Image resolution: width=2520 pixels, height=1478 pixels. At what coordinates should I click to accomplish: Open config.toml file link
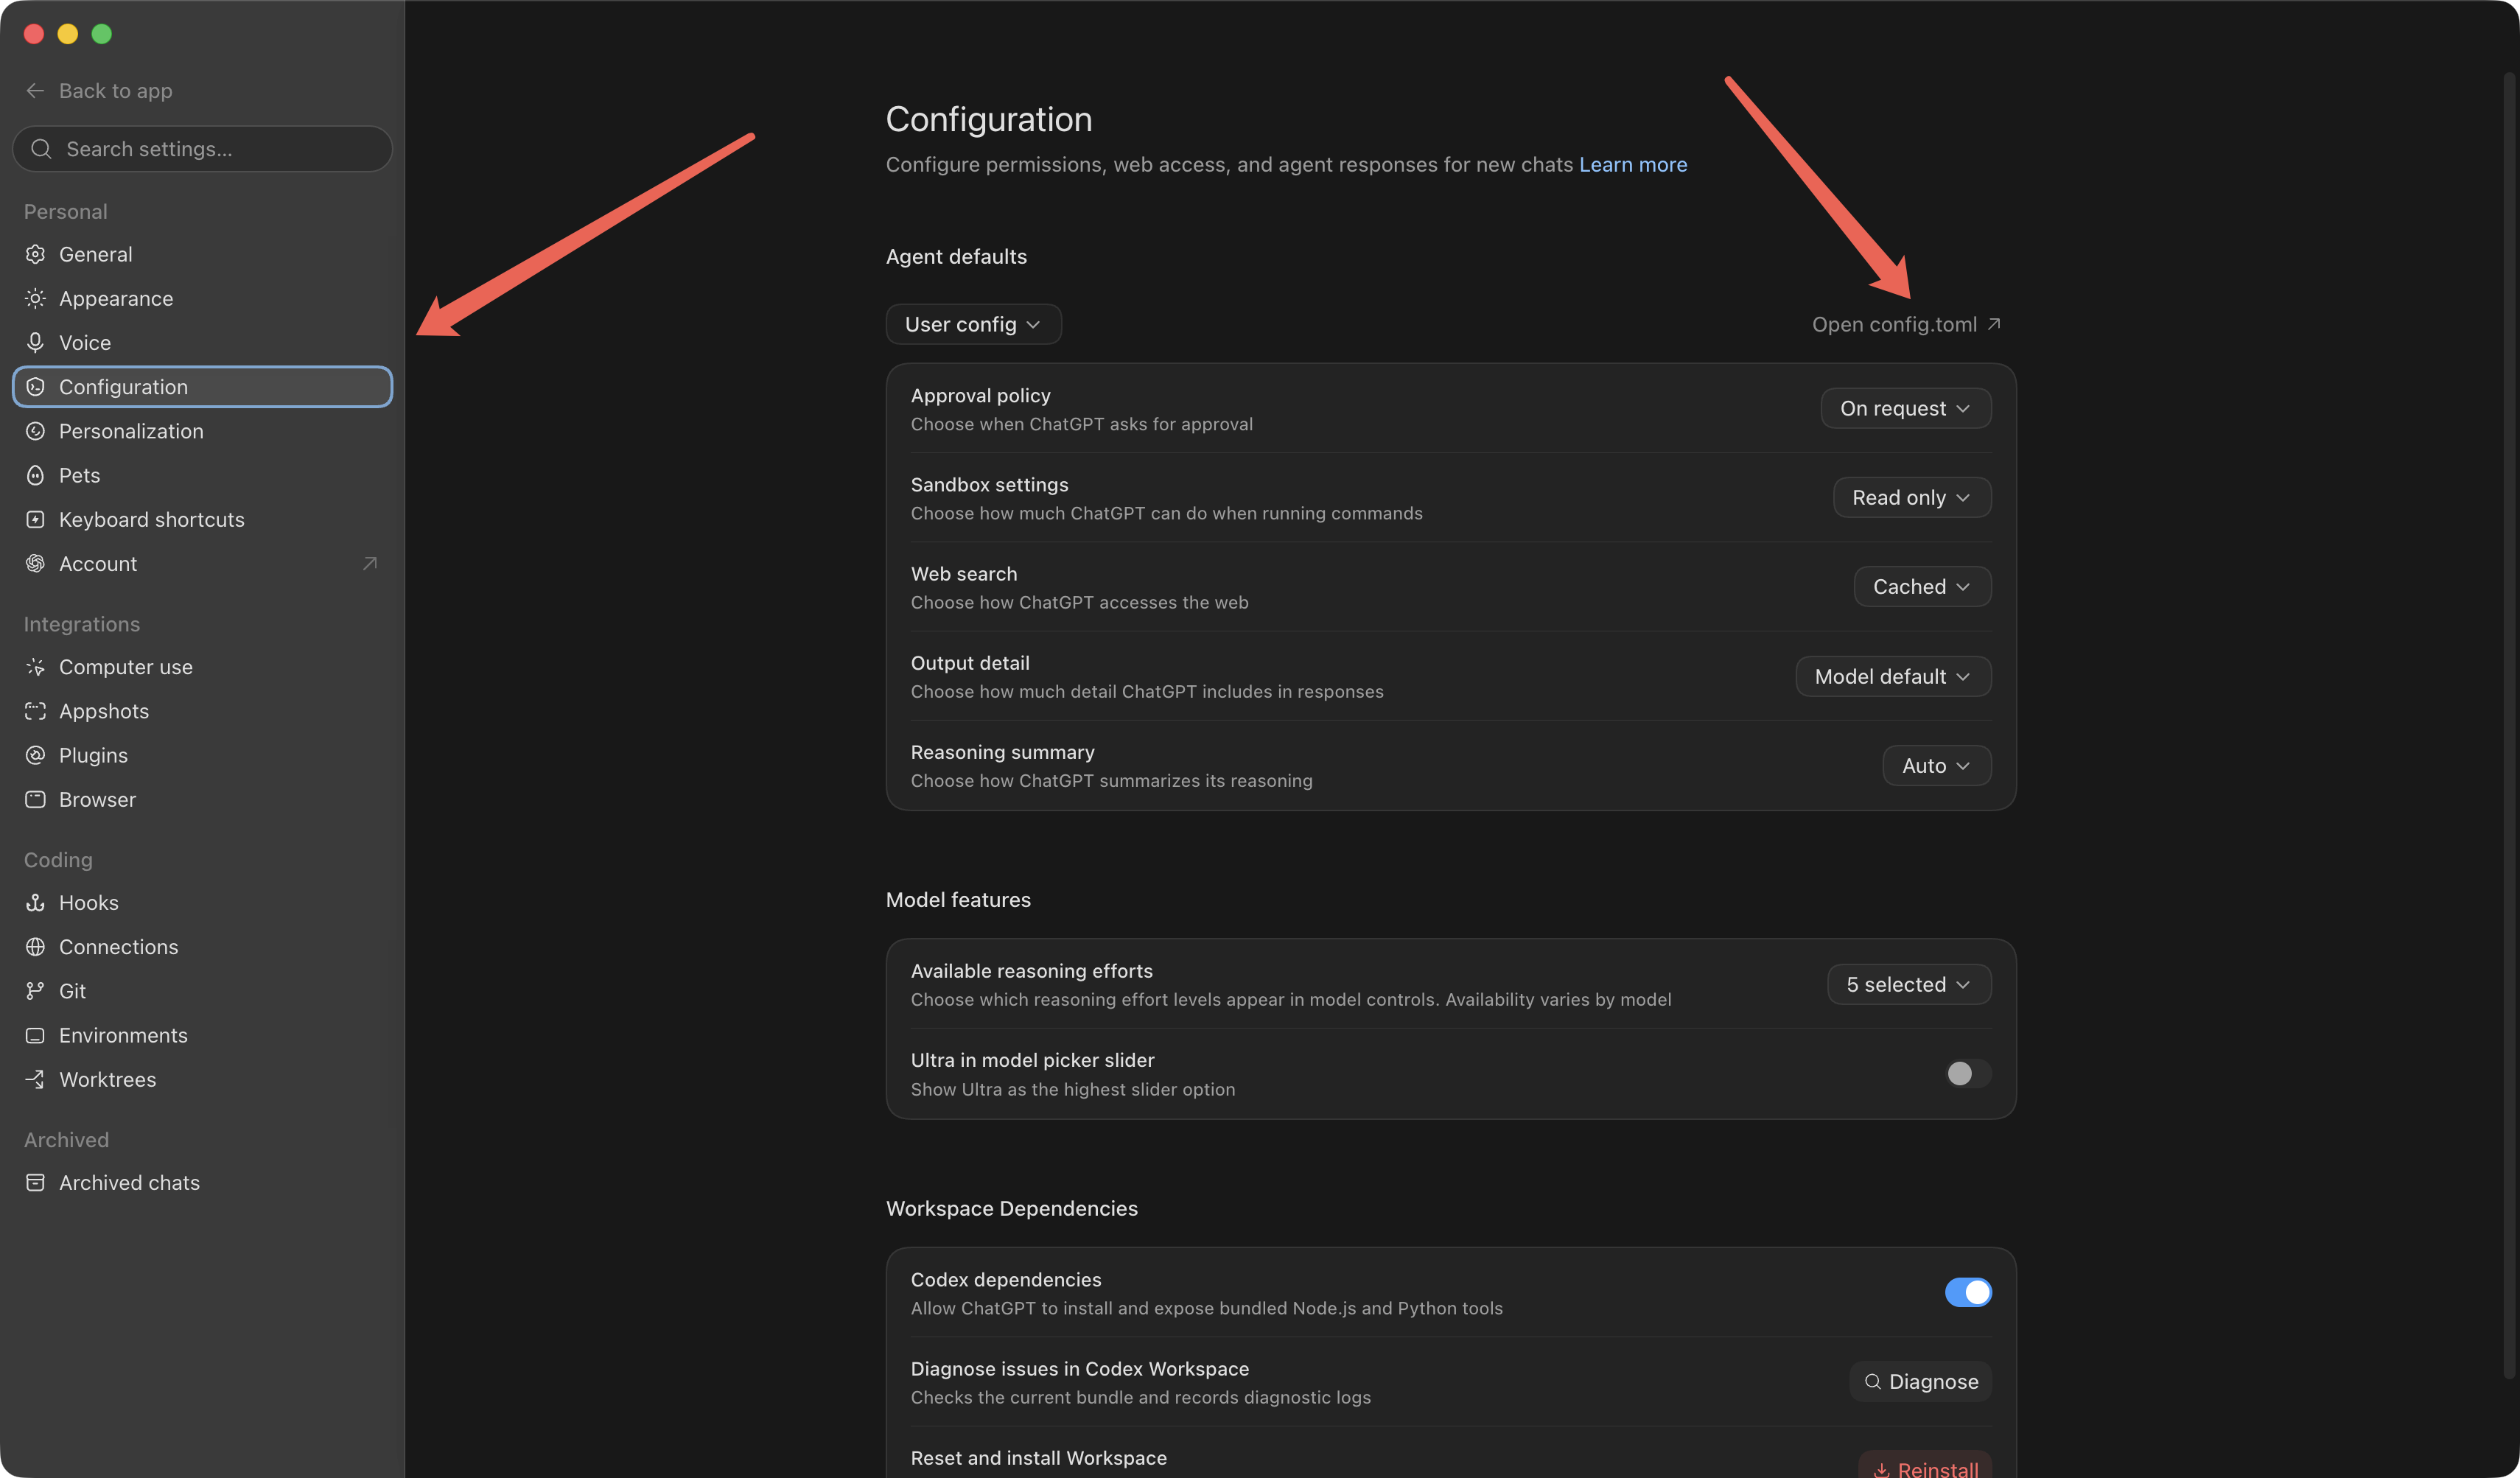pos(1906,324)
